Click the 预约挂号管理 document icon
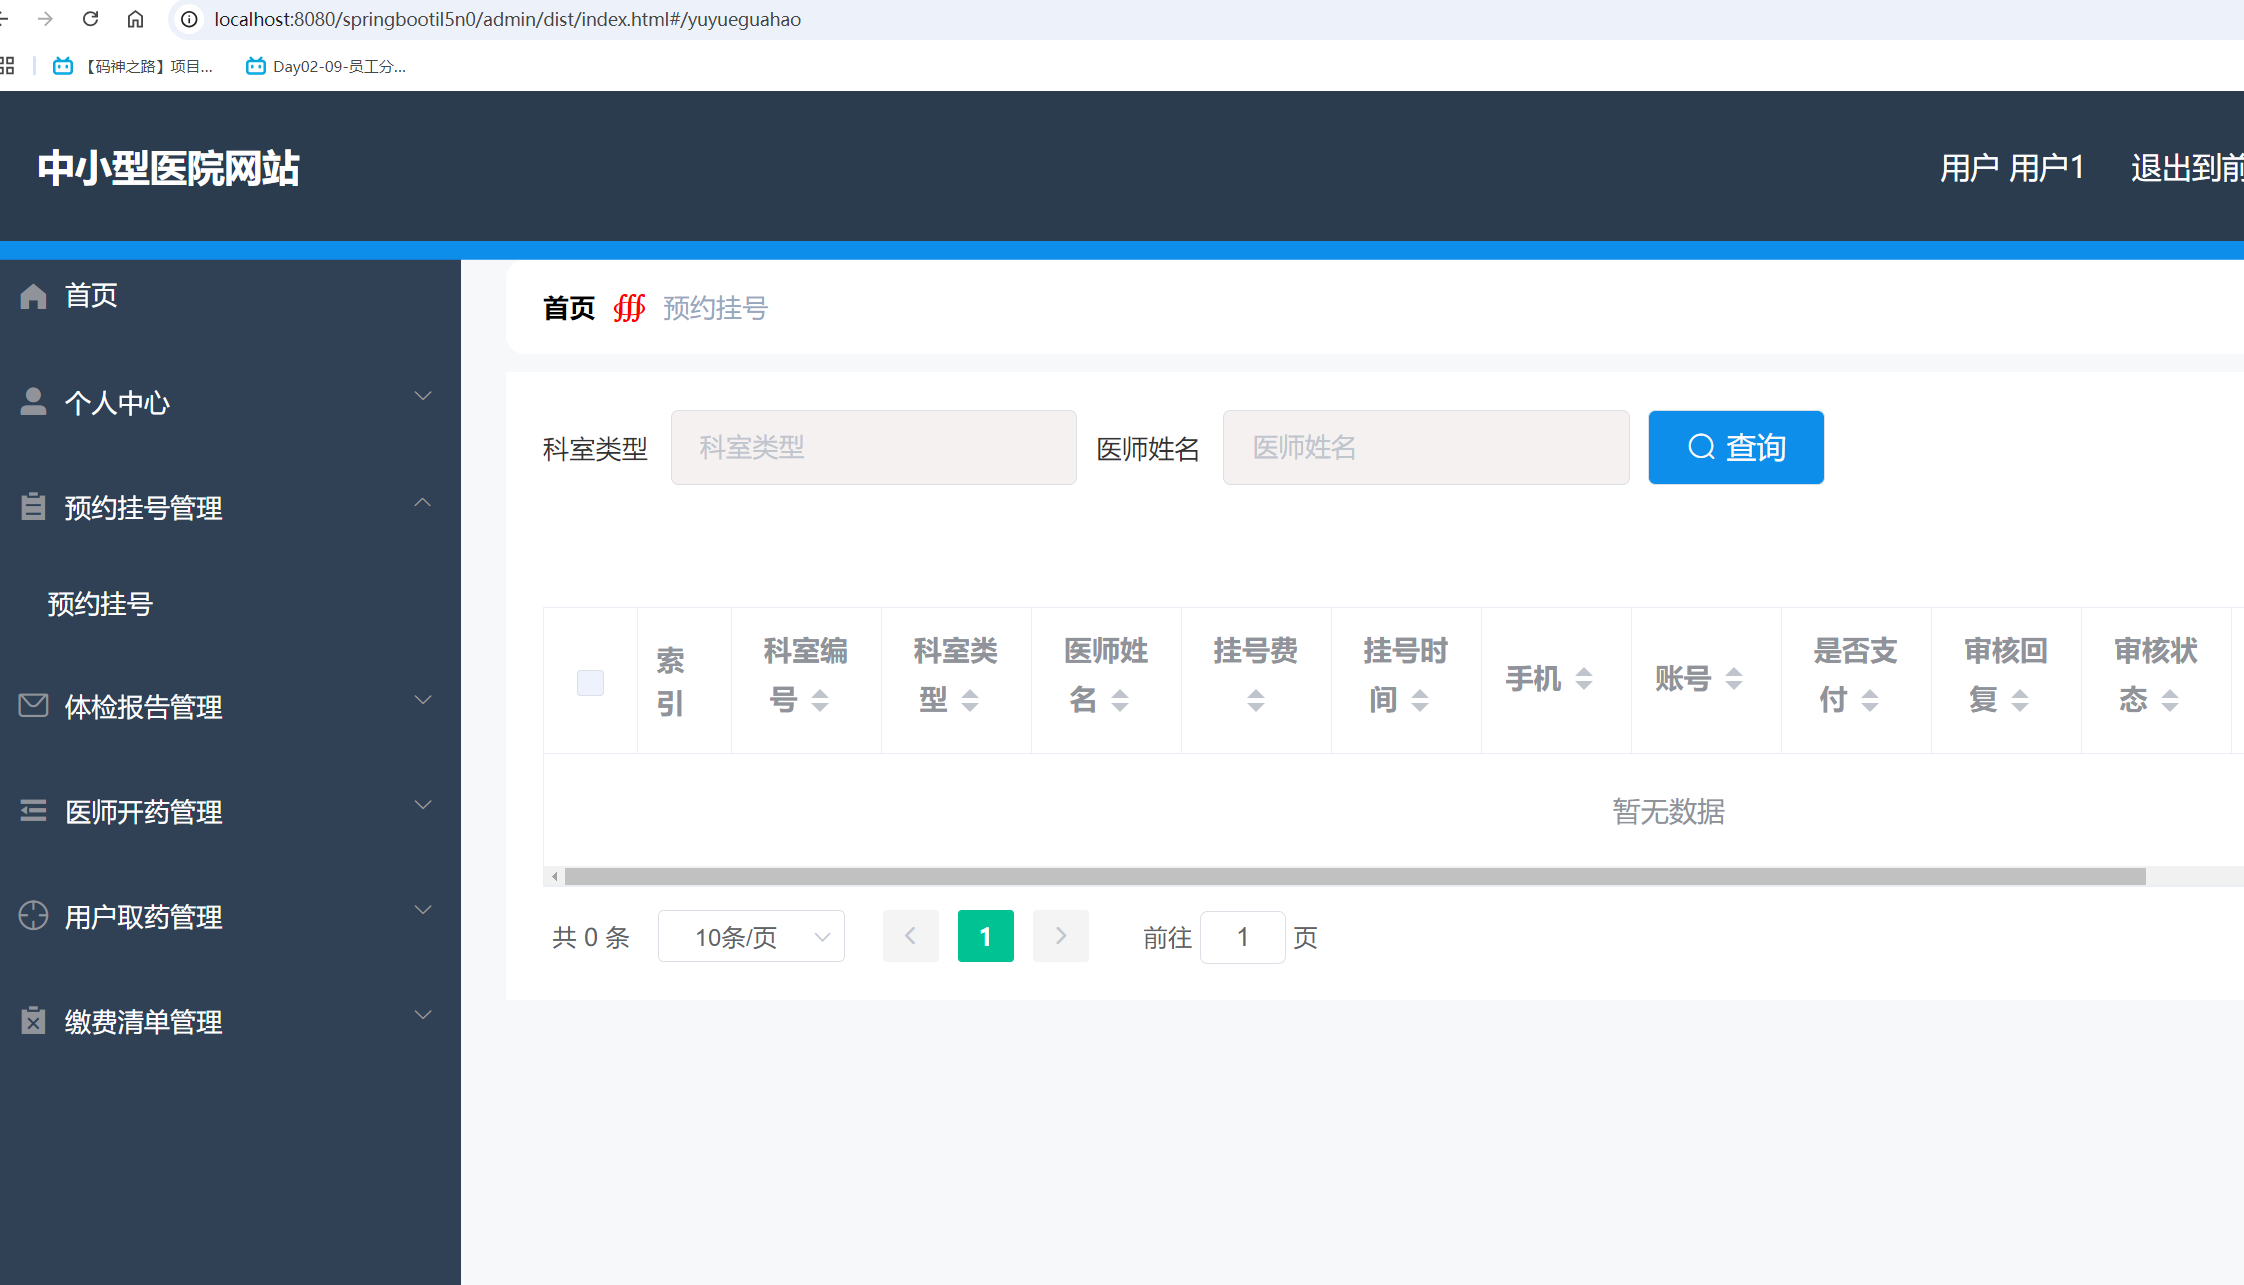Screen dimensions: 2244x1285 (32, 507)
